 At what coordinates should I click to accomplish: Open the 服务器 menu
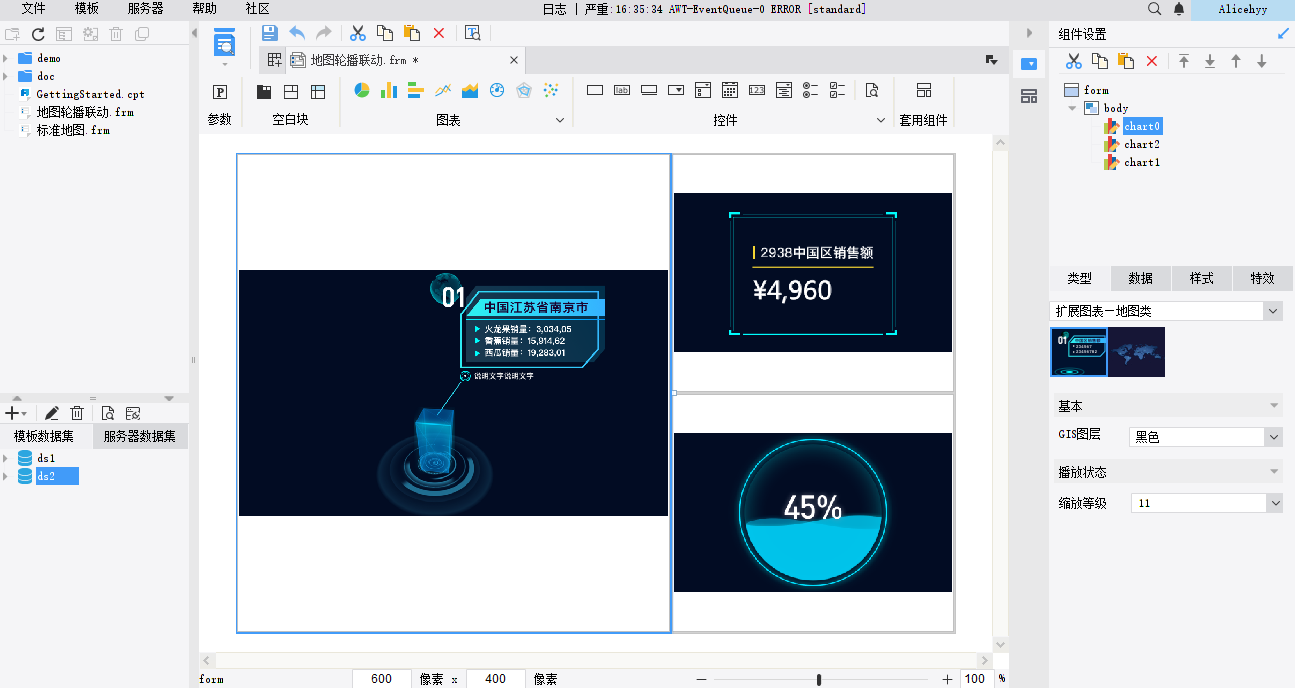[x=145, y=9]
